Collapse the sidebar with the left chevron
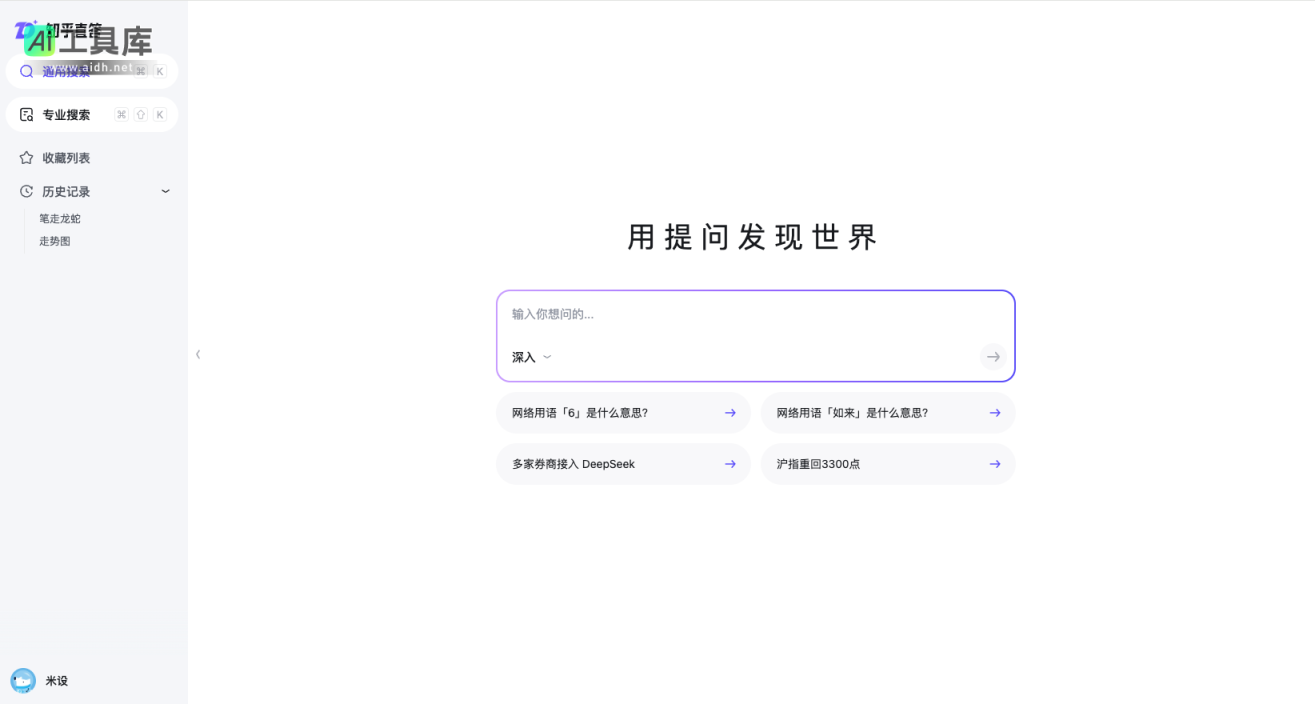 coord(197,354)
